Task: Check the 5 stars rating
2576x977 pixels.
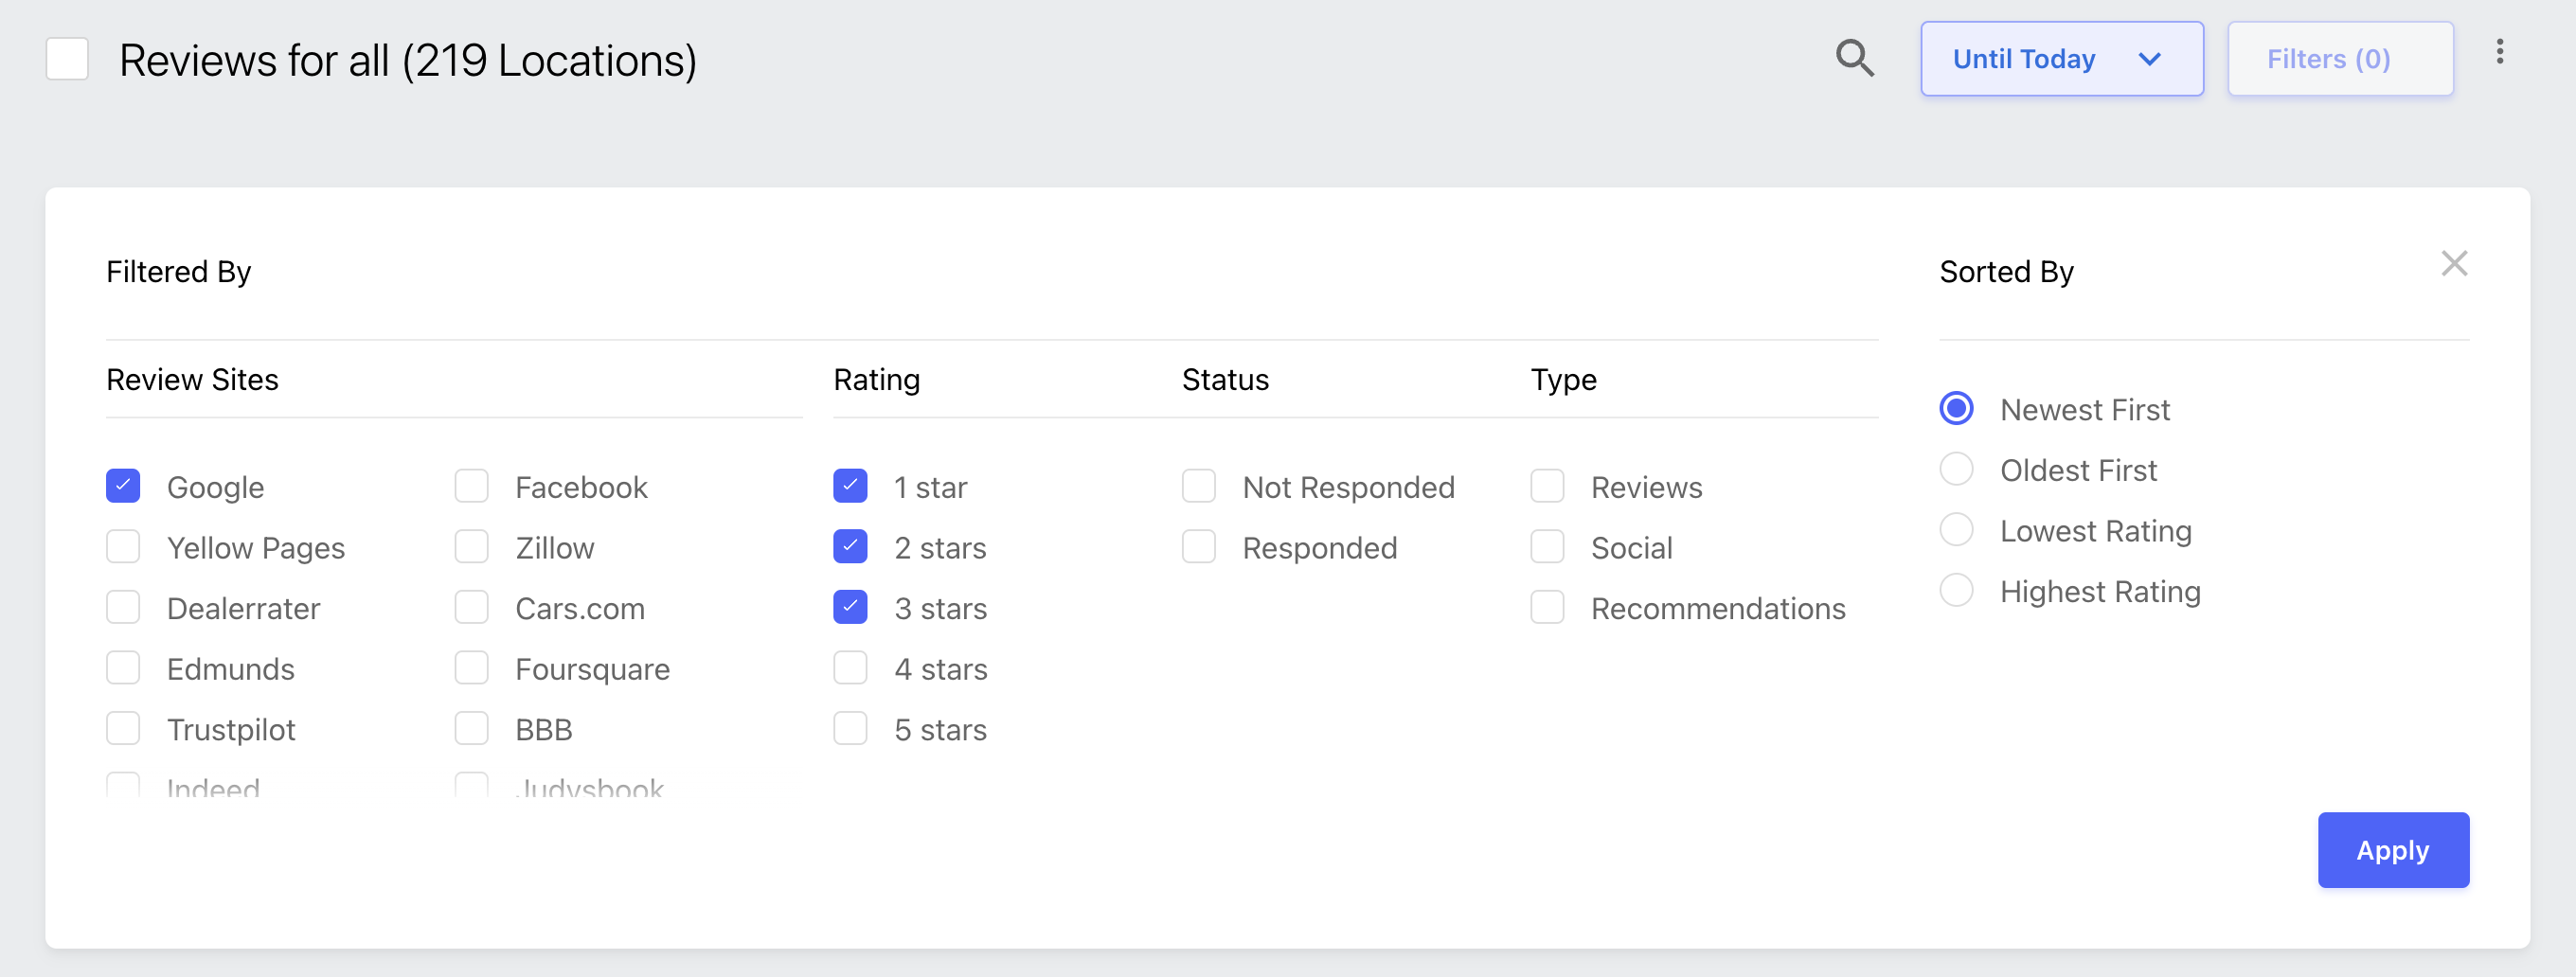Action: pyautogui.click(x=850, y=729)
